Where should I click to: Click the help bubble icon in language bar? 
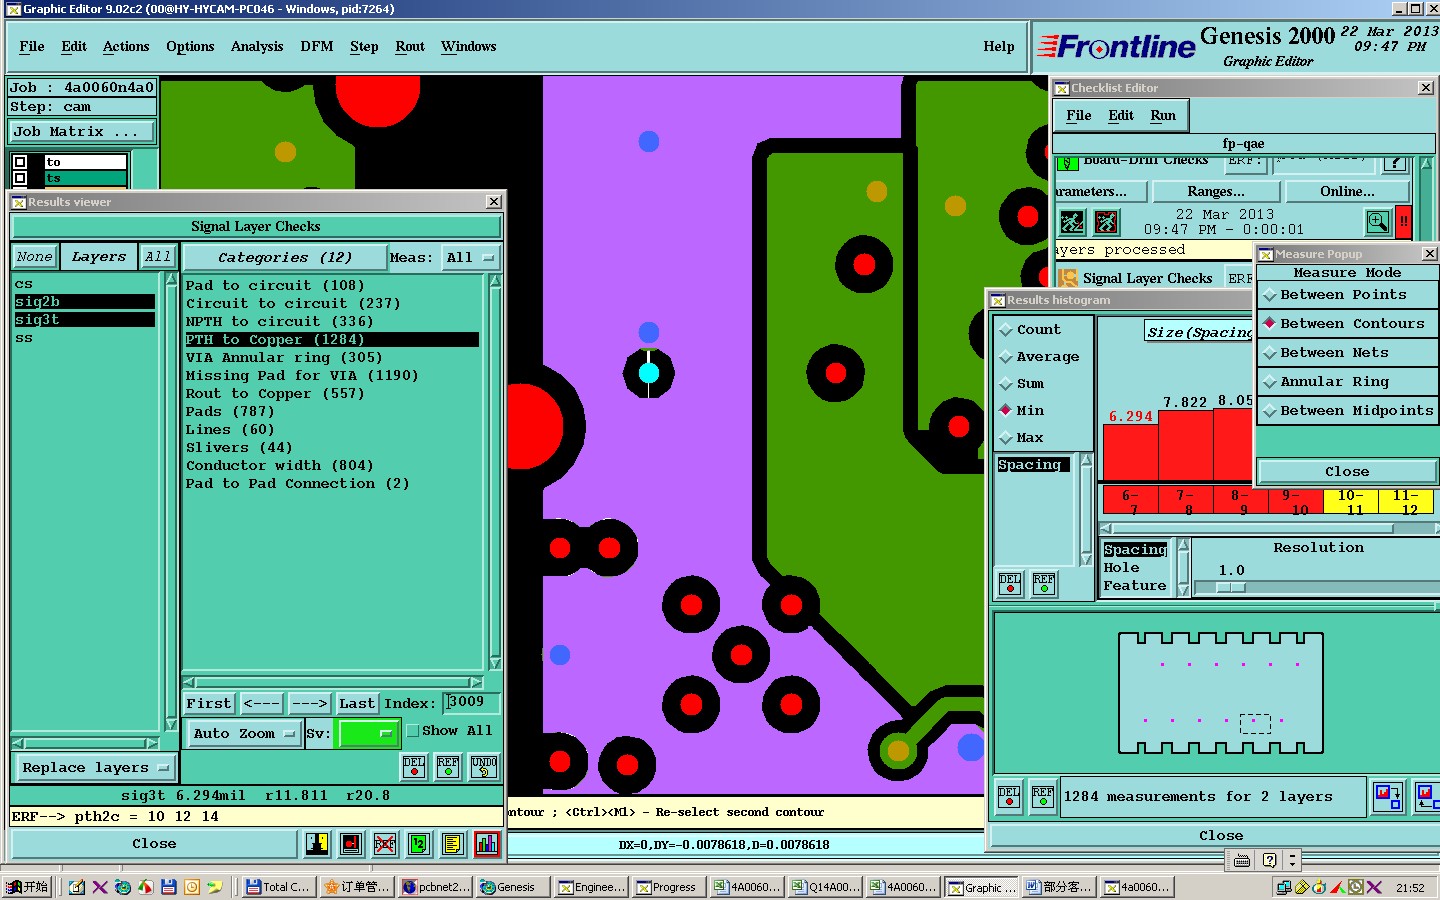[1269, 860]
